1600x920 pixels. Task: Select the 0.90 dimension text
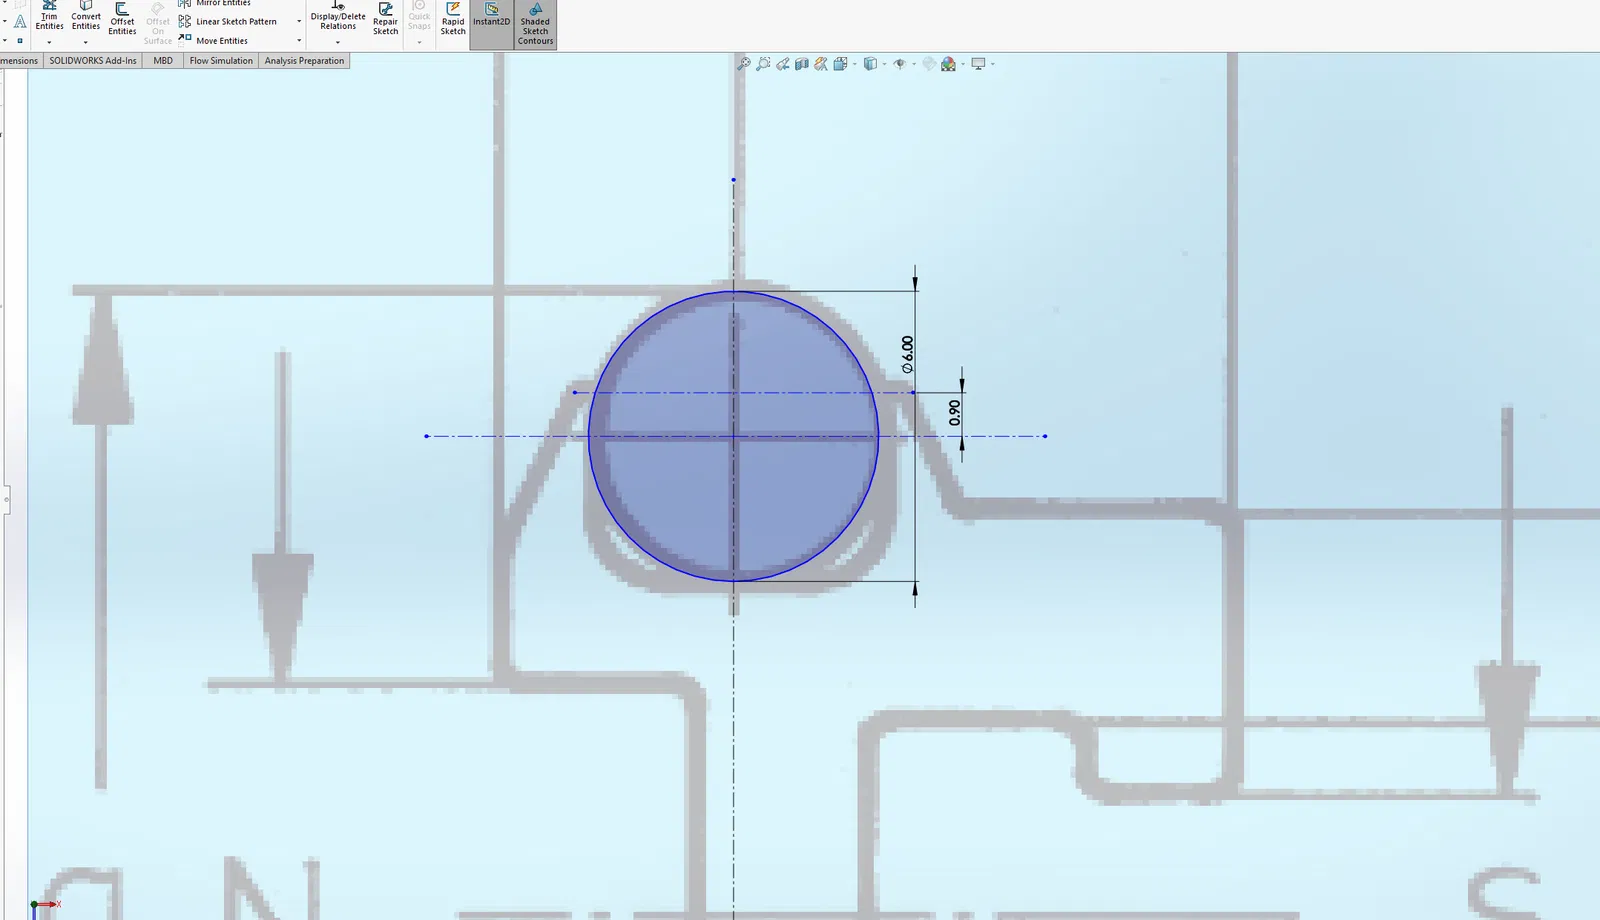955,412
